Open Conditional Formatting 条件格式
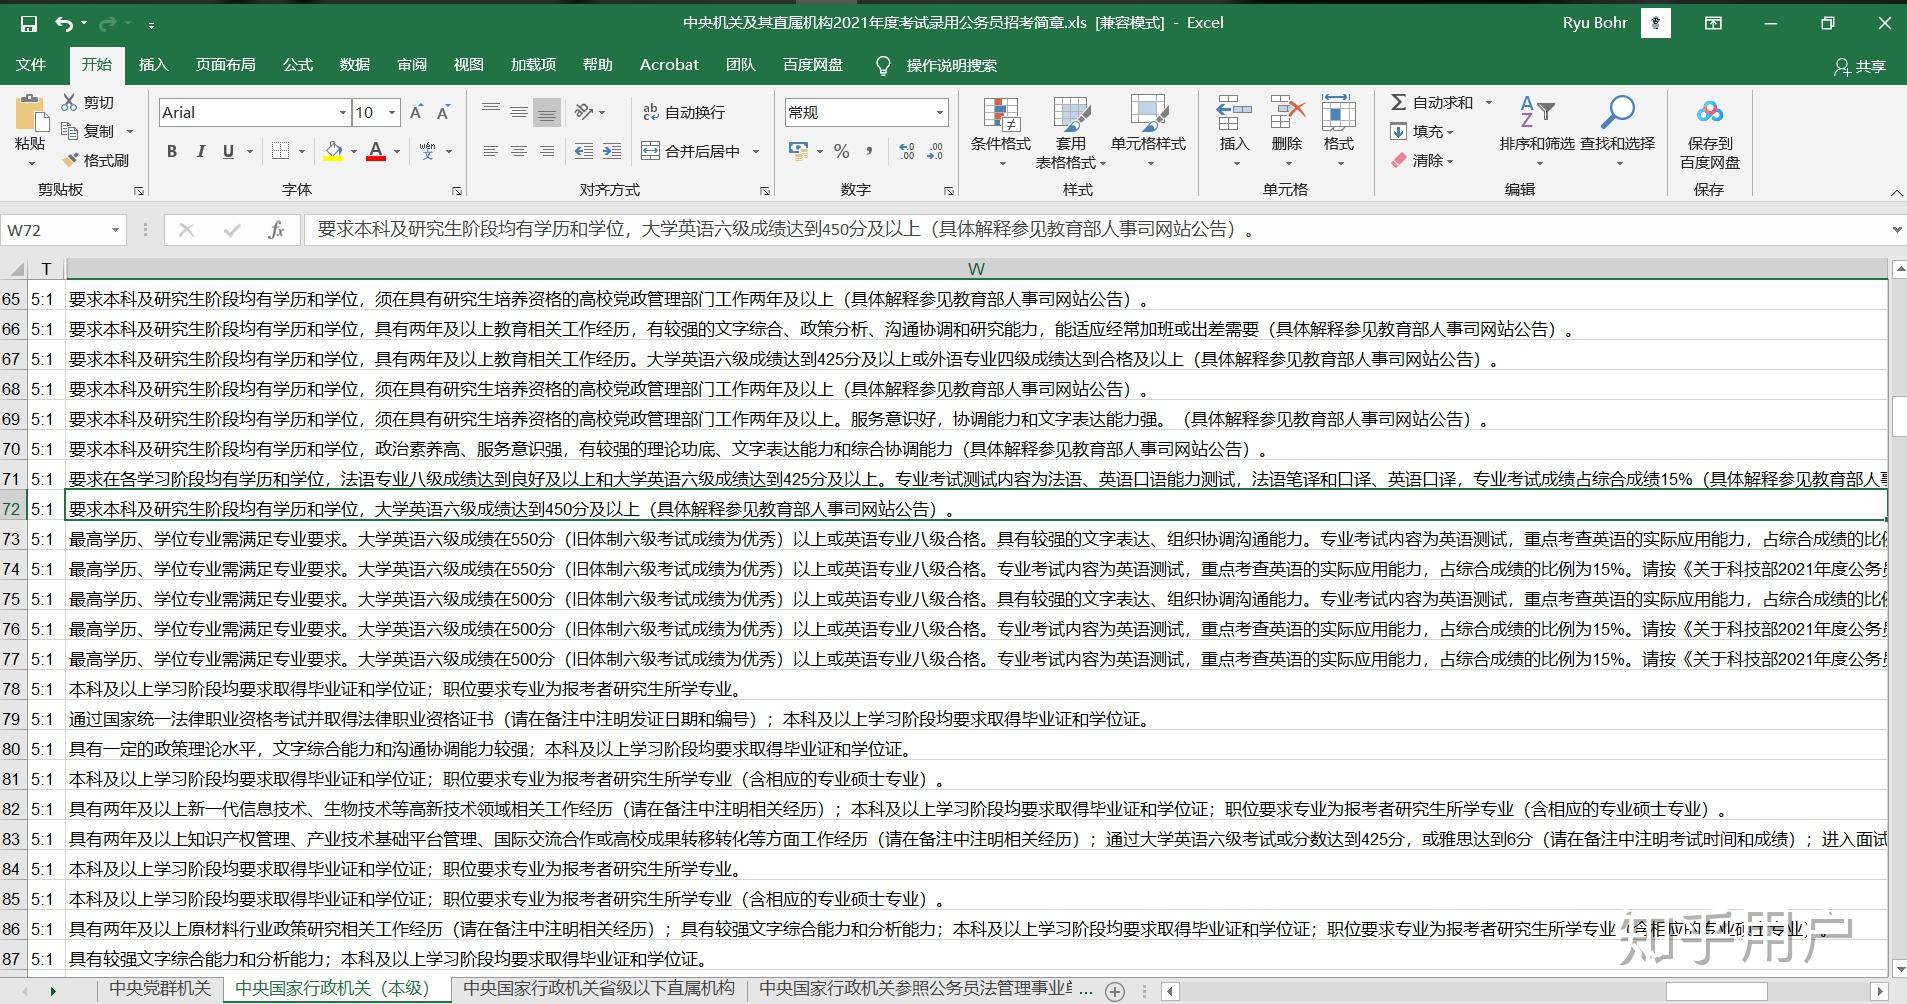Screen dimensions: 1907x1004 click(x=1001, y=131)
